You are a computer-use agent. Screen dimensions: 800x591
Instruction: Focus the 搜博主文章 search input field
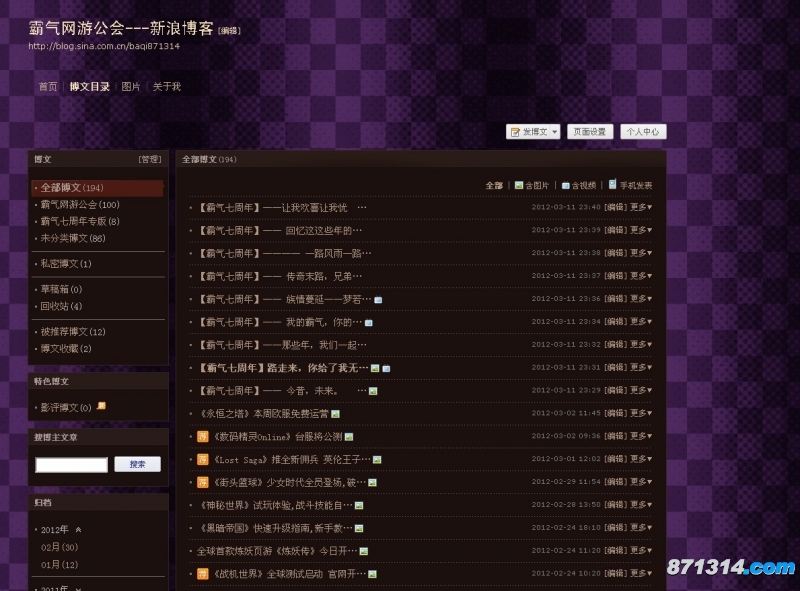pyautogui.click(x=71, y=465)
